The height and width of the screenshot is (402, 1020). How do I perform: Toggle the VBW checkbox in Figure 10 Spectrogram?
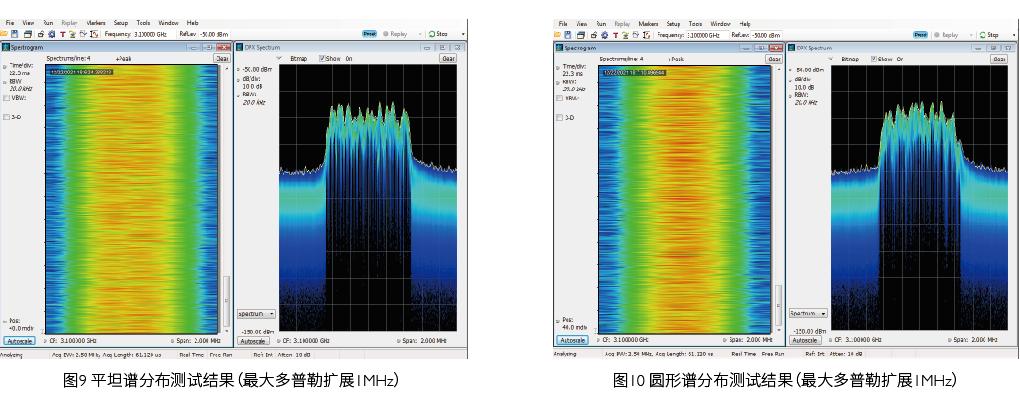(559, 98)
